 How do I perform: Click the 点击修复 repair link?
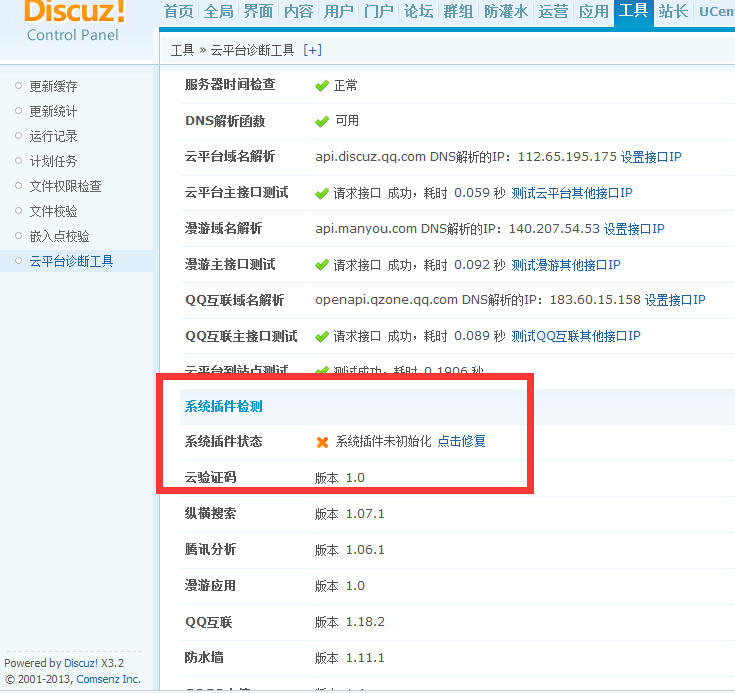[462, 441]
